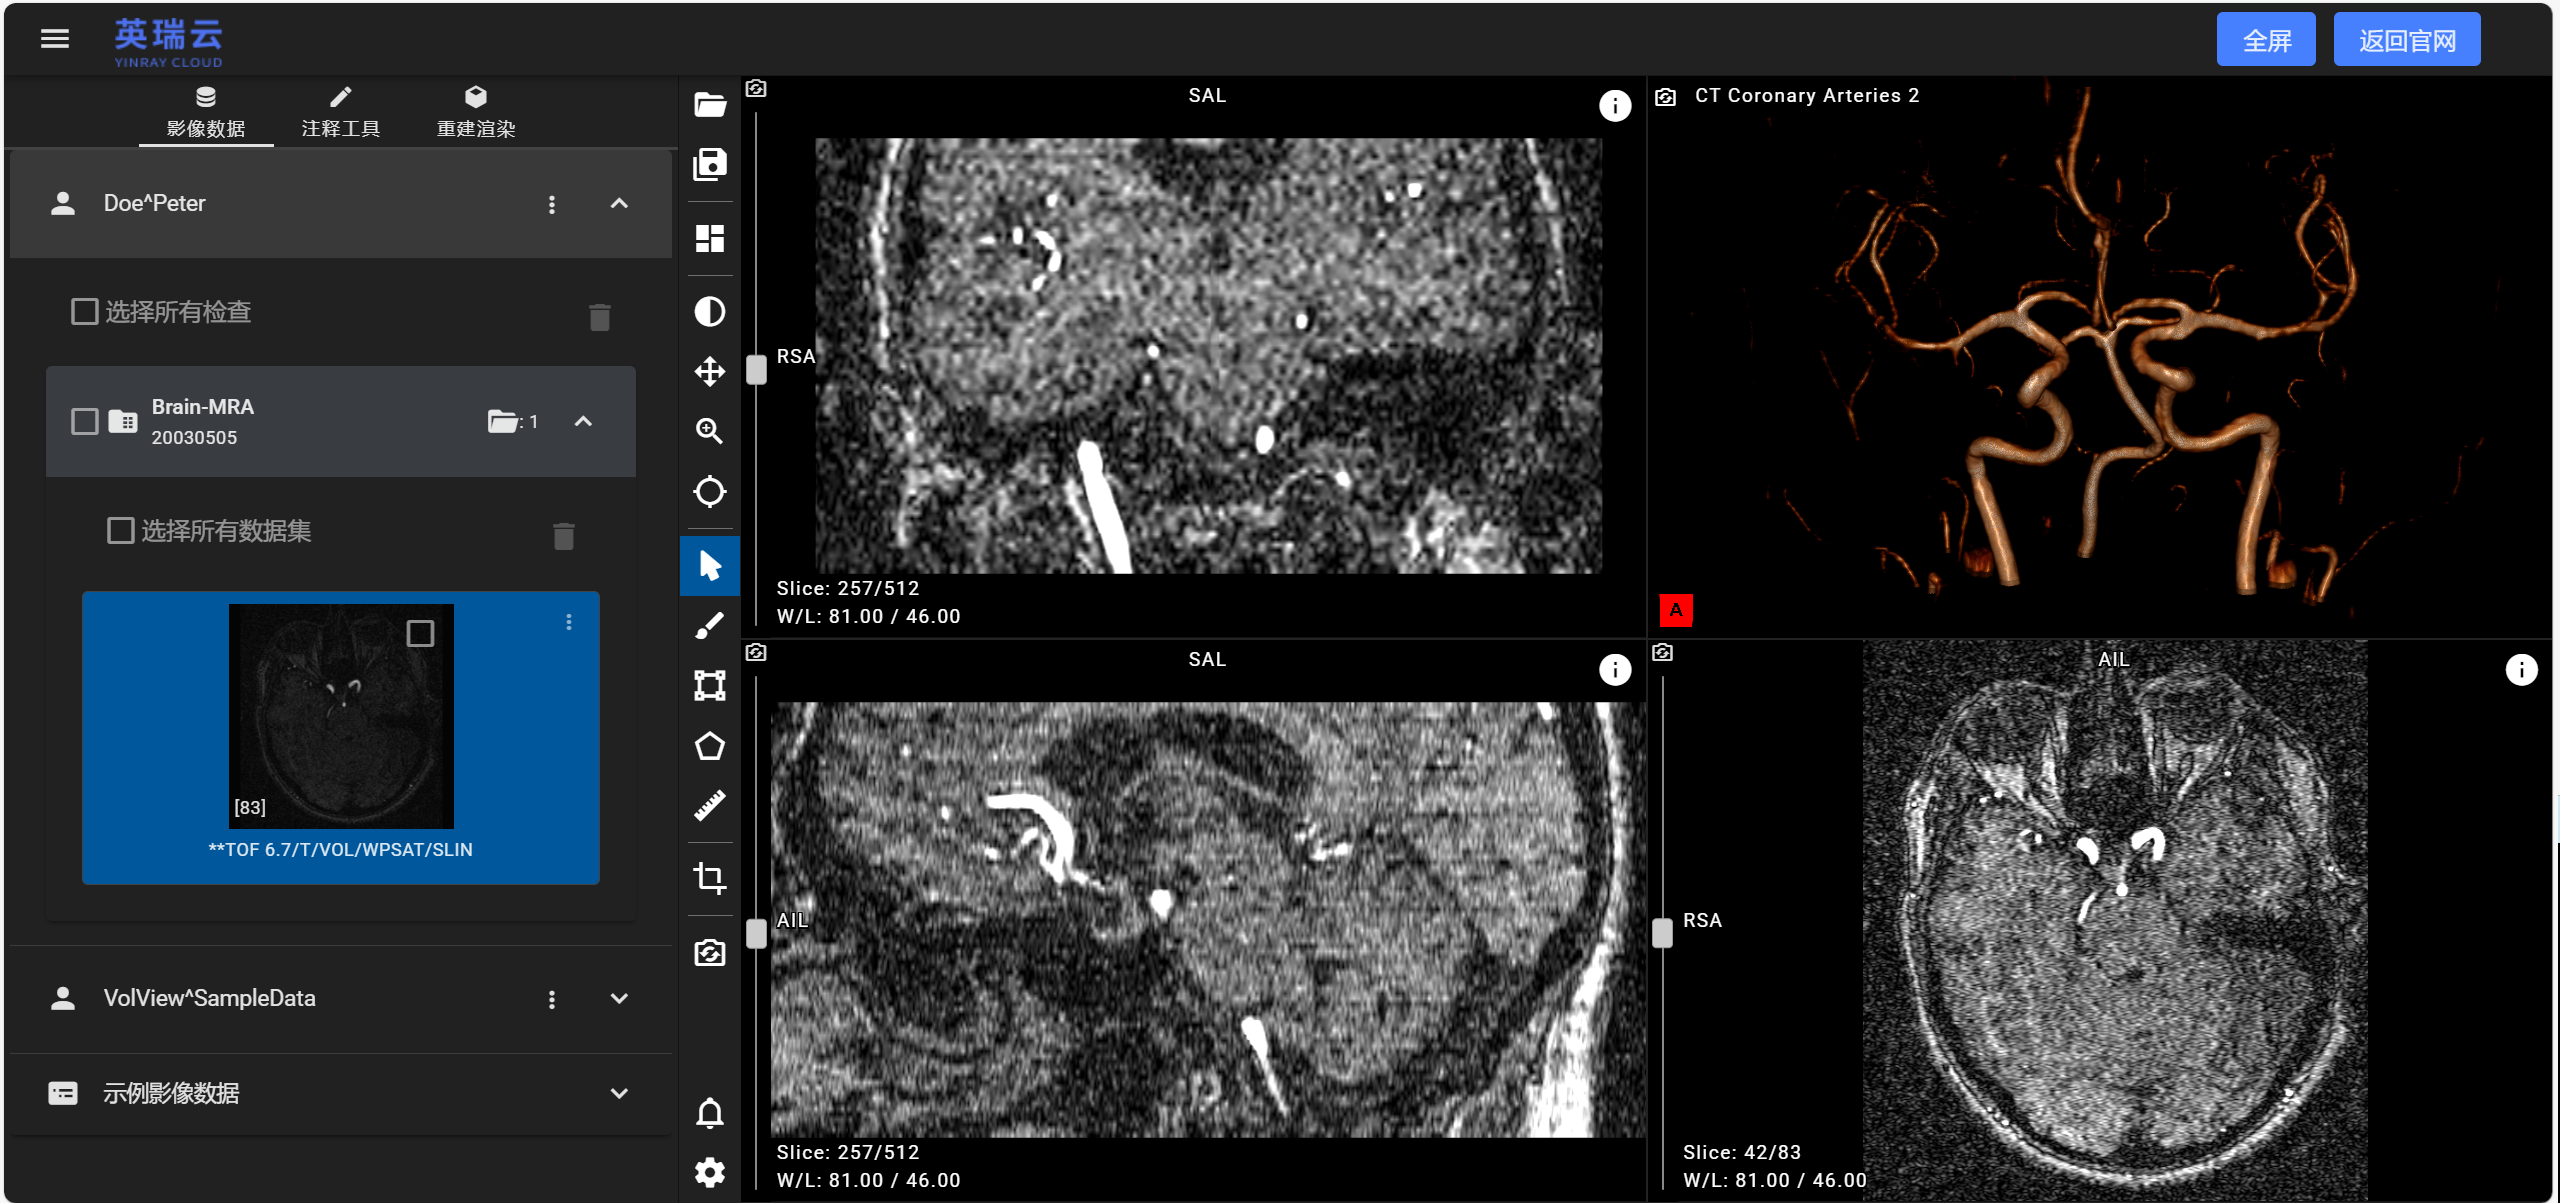Reset camera in the 3D arteries view
The image size is (2560, 1203).
pyautogui.click(x=1666, y=97)
